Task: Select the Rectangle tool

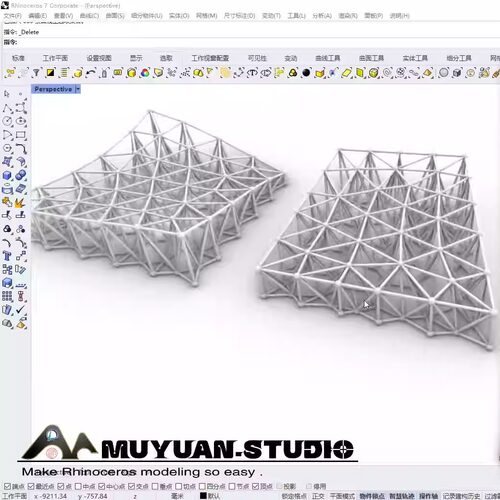Action: (x=21, y=135)
